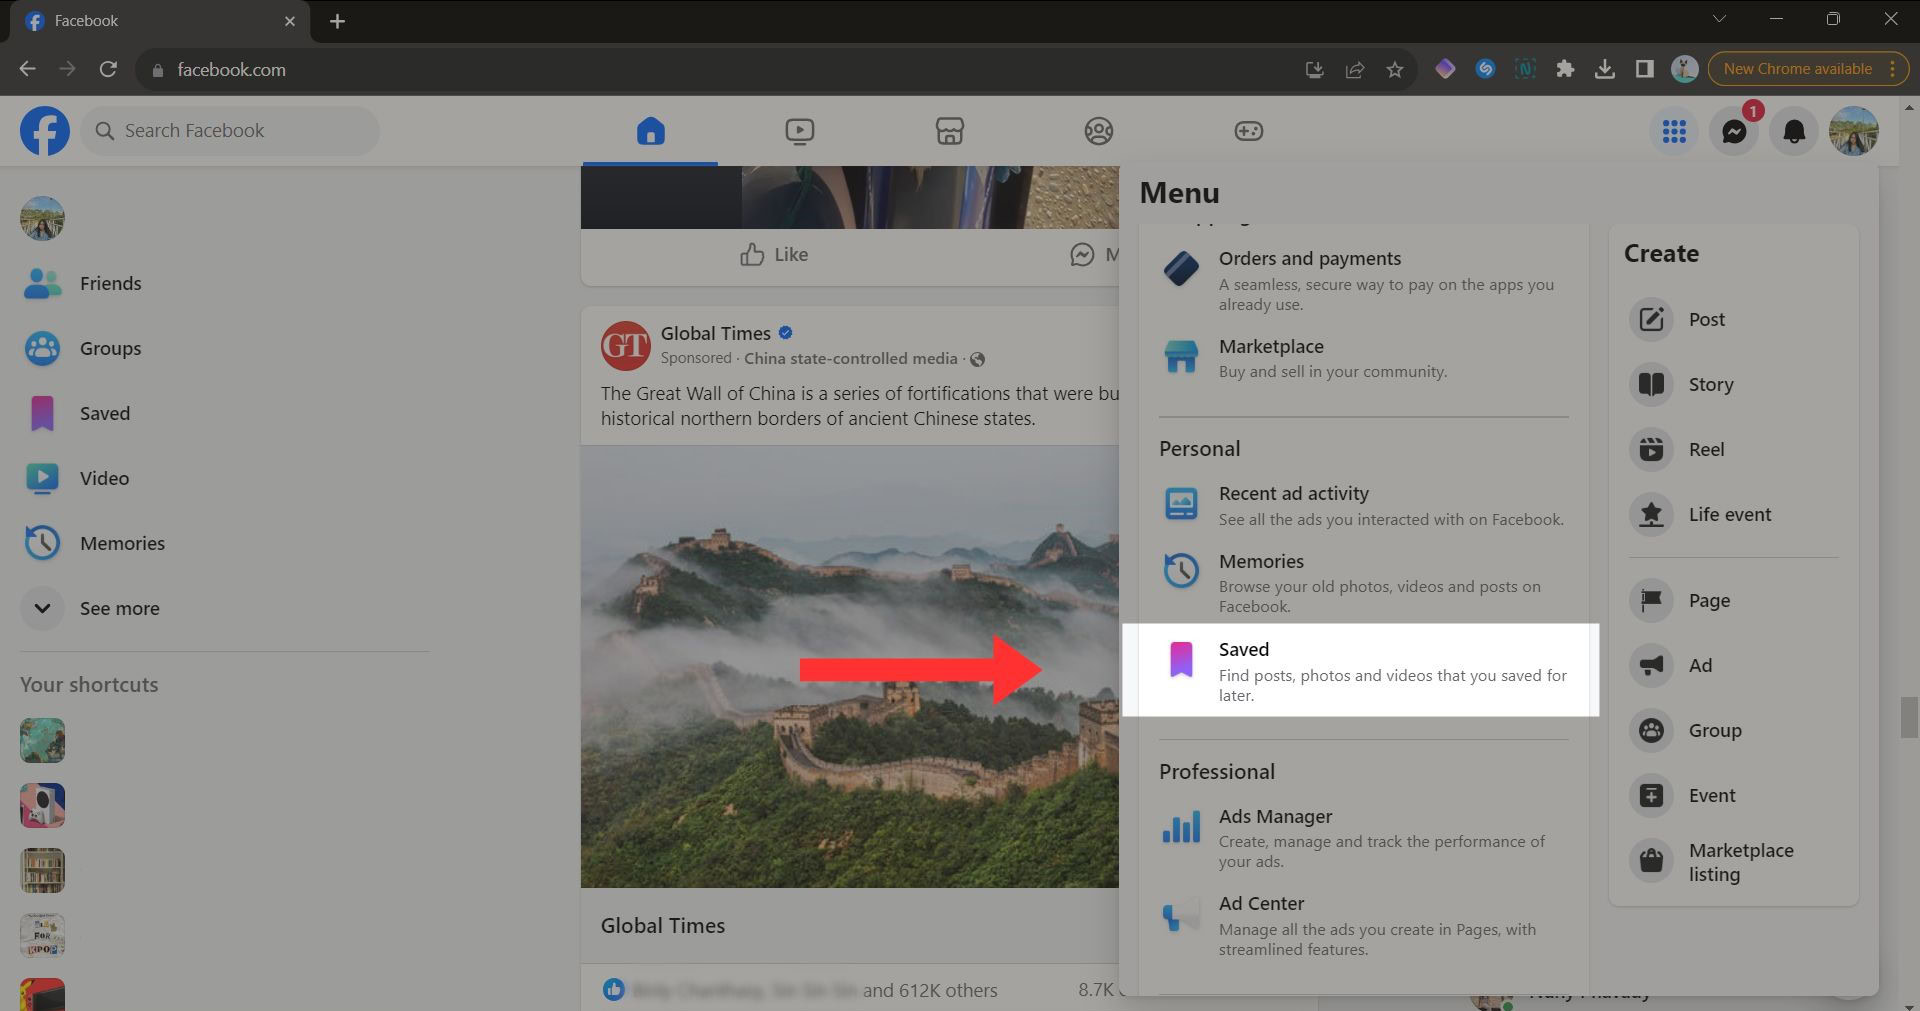This screenshot has height=1011, width=1920.
Task: Click the Facebook logo
Action: pyautogui.click(x=45, y=131)
